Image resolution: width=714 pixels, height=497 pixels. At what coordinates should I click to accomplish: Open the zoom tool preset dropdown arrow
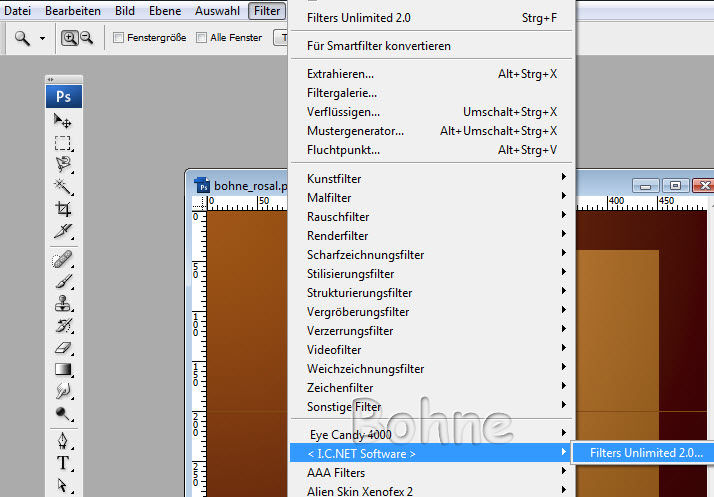[42, 38]
